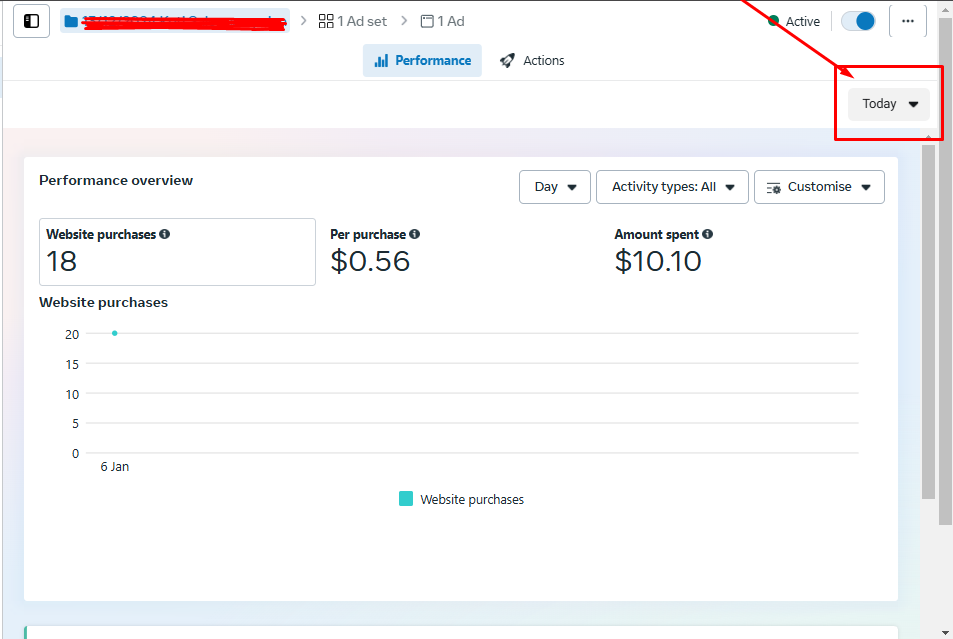Screen dimensions: 953x639
Task: Collapse the side panel using the top-left panel icon
Action: pyautogui.click(x=31, y=21)
